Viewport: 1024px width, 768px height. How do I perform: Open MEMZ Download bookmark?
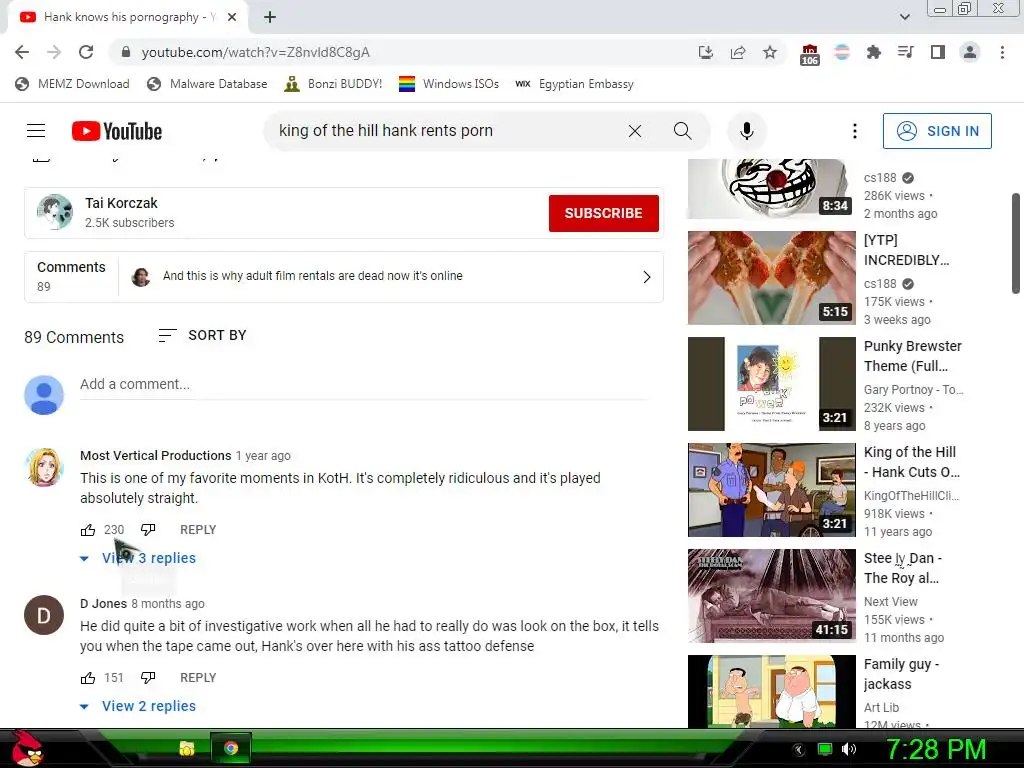[72, 84]
